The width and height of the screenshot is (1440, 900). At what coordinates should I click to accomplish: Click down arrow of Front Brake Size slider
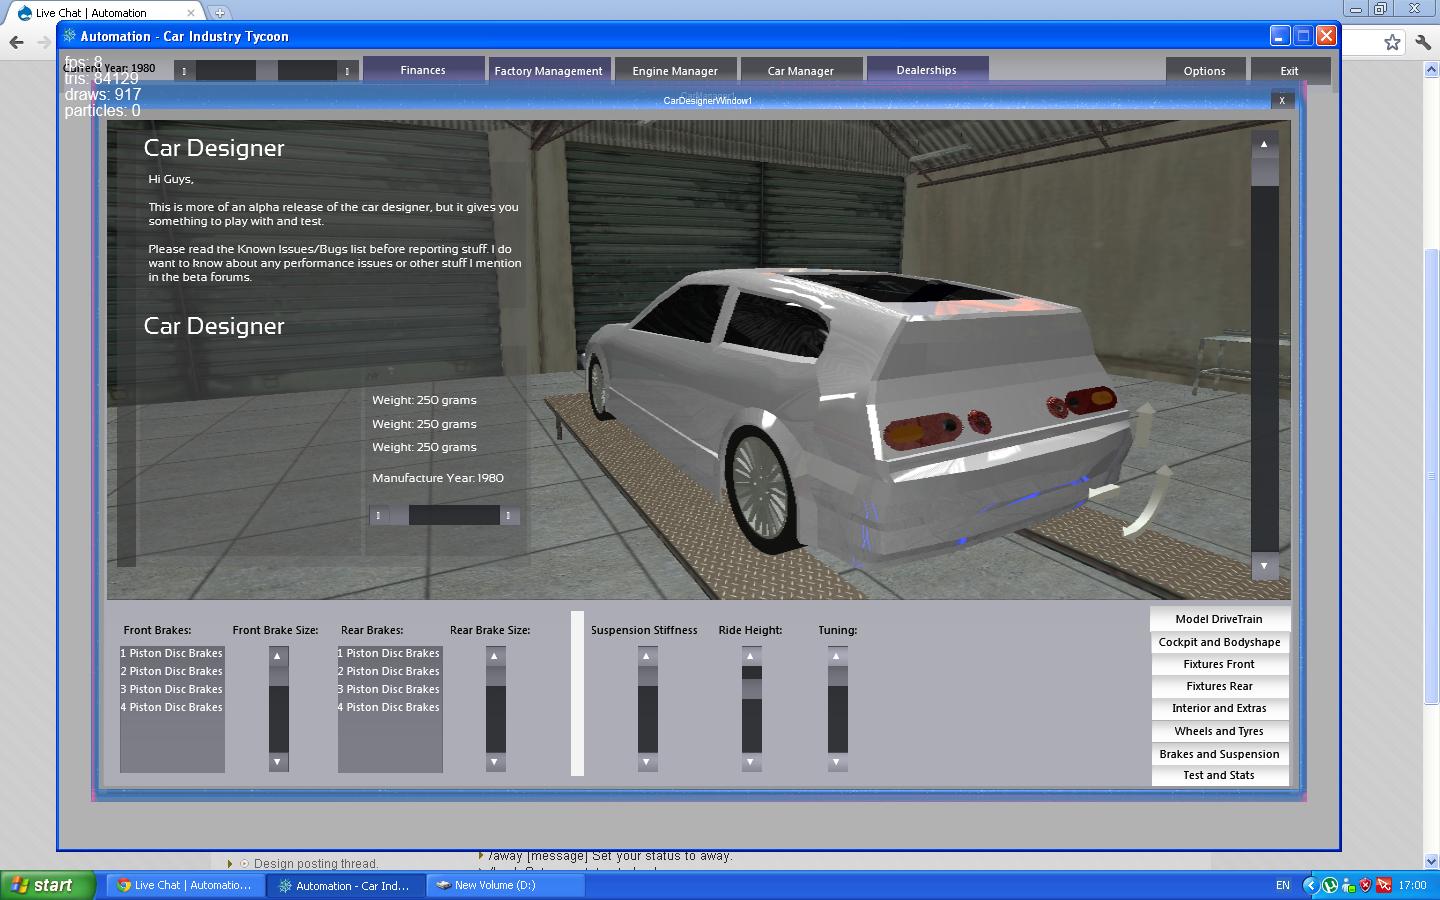point(278,762)
